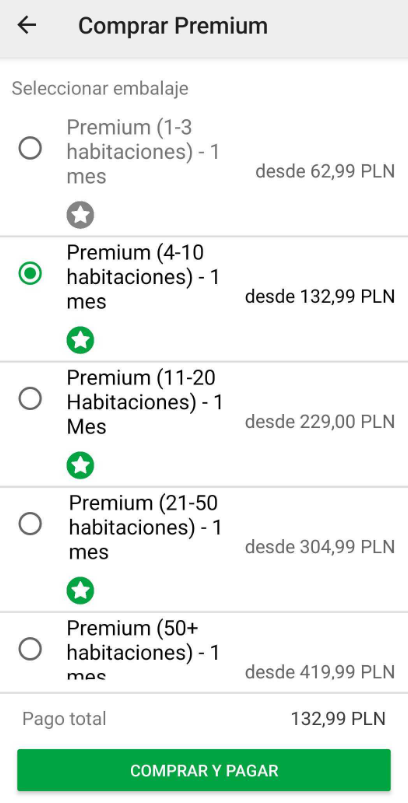Select the Premium 1-3 habitaciones radio button
408x803 pixels.
click(30, 149)
